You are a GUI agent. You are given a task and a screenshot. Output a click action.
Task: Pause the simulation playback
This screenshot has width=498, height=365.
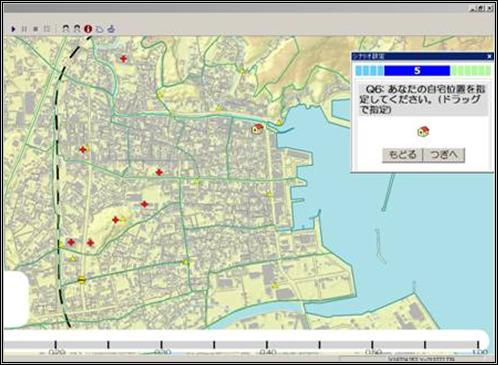pyautogui.click(x=24, y=29)
